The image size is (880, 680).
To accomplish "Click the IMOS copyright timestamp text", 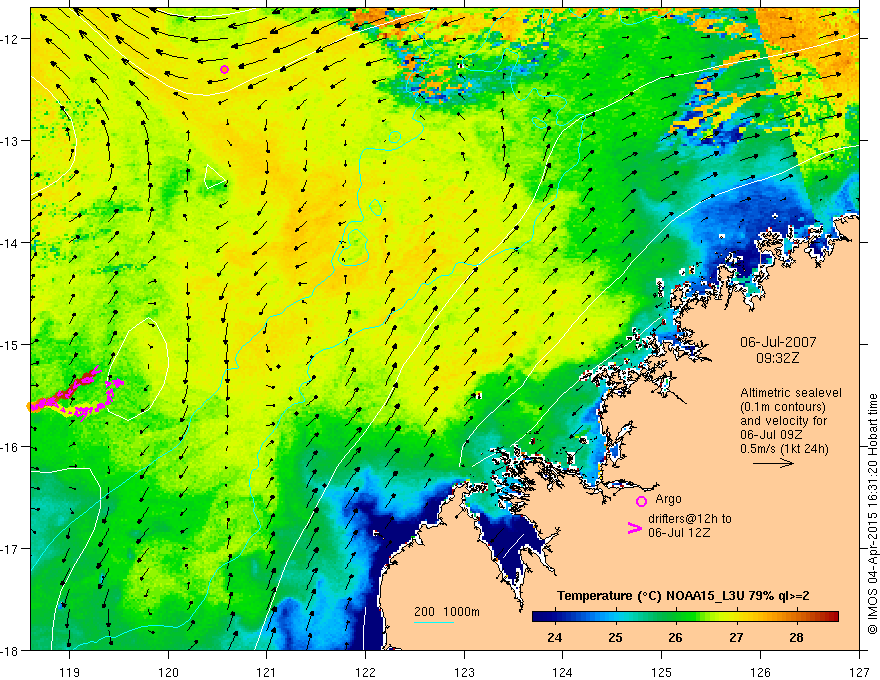I will point(872,514).
